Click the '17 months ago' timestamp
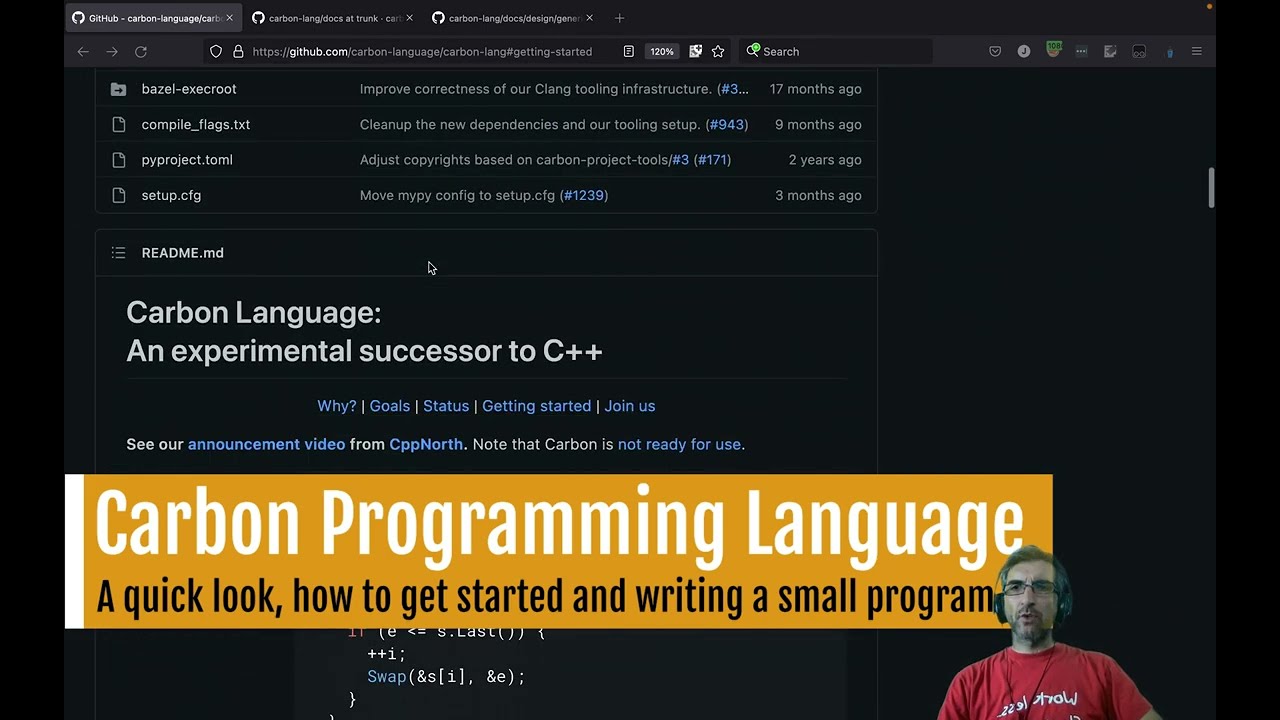The image size is (1280, 720). coord(815,89)
